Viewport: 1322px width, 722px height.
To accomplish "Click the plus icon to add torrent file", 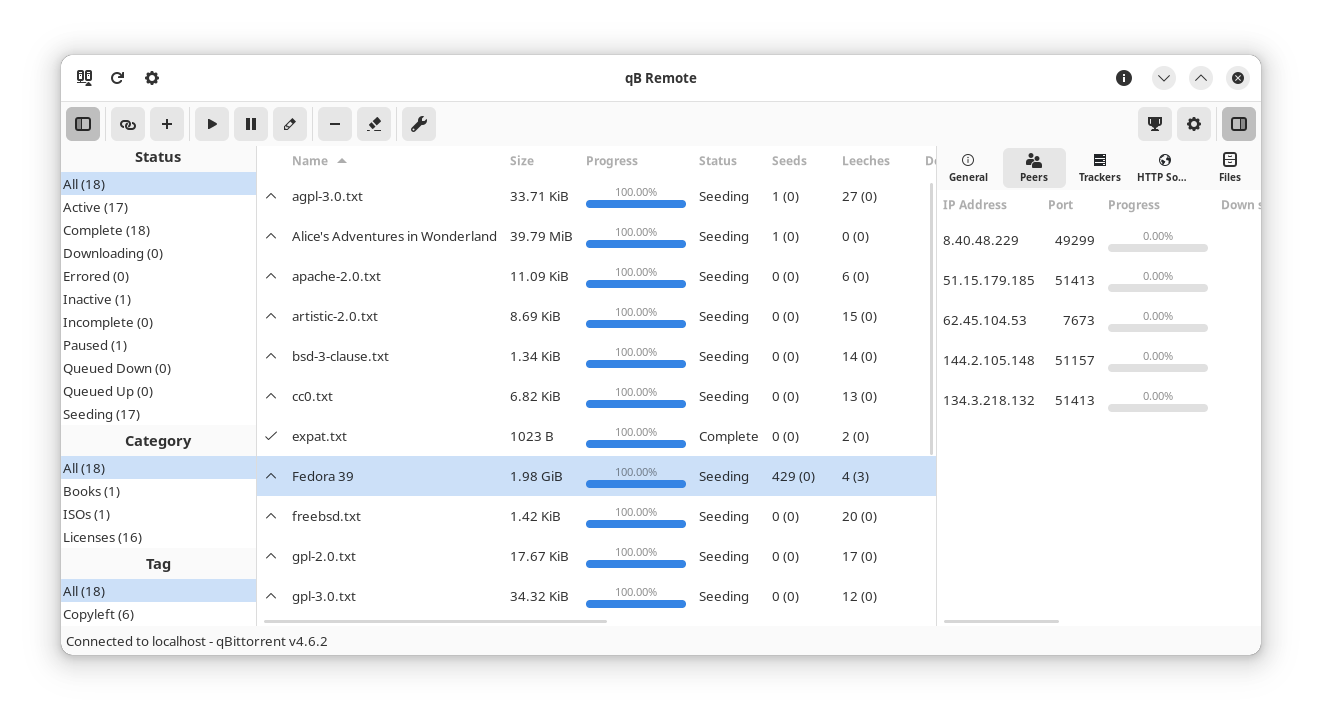I will 167,124.
